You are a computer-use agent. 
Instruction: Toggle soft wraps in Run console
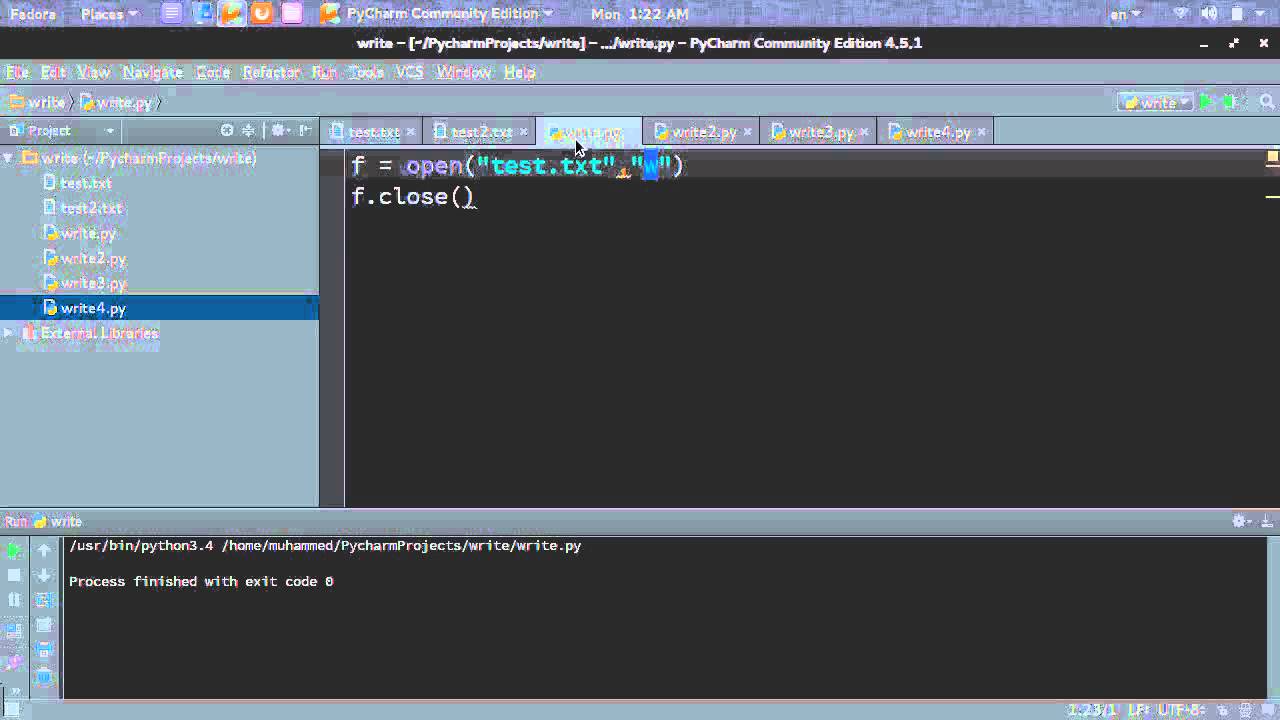tap(44, 601)
